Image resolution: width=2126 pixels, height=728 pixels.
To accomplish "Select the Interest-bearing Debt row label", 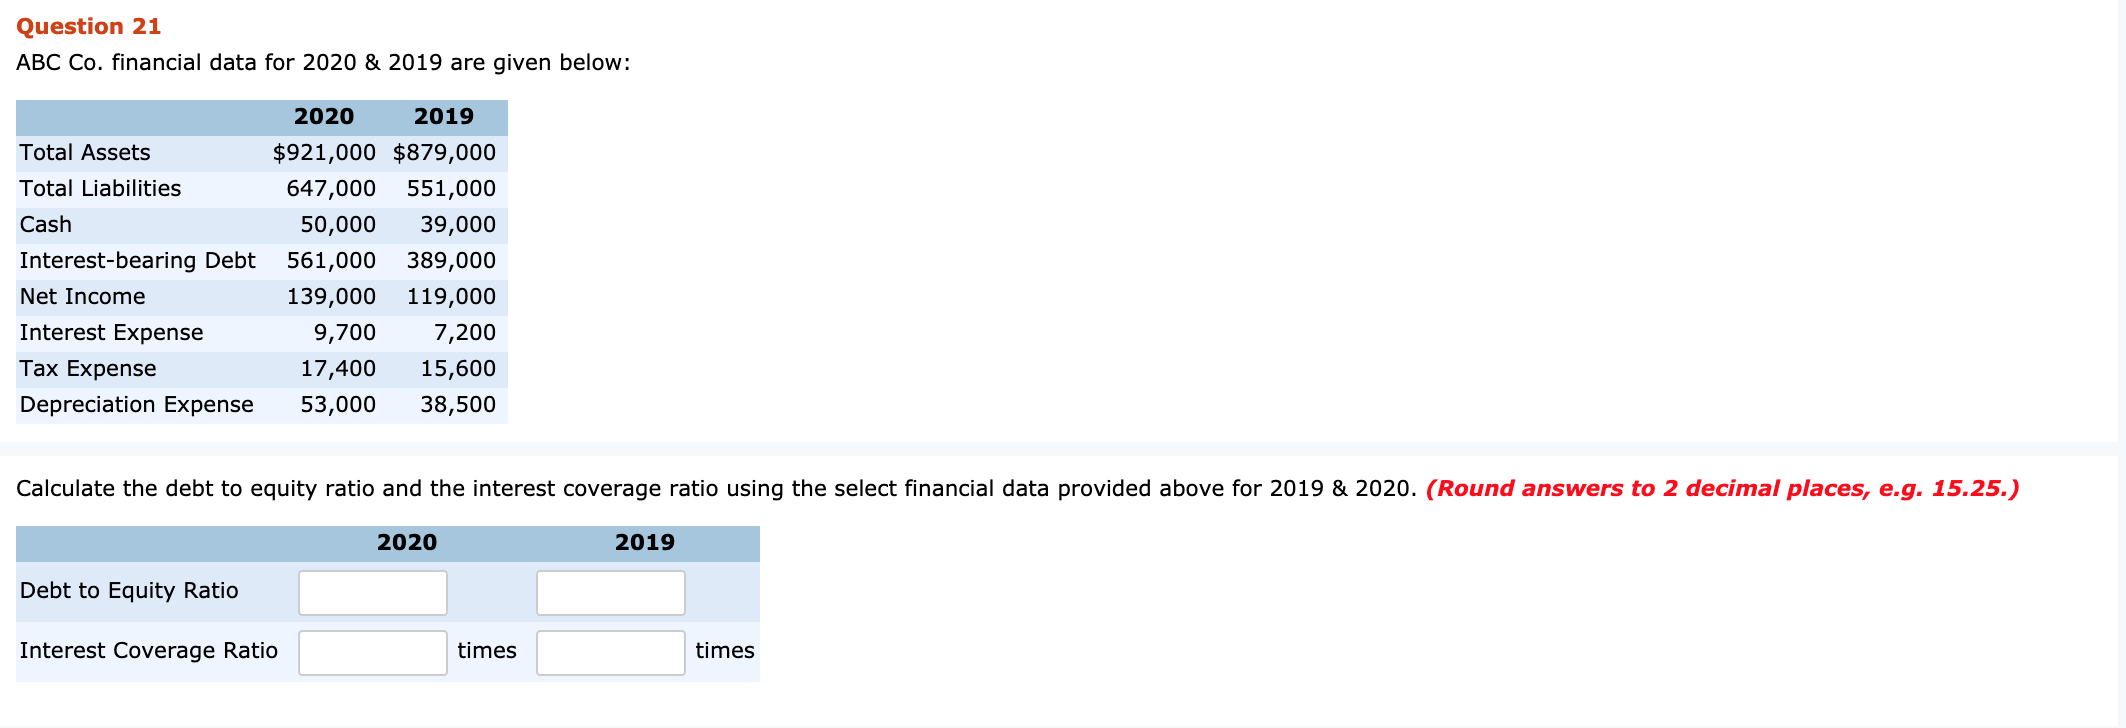I will 136,260.
